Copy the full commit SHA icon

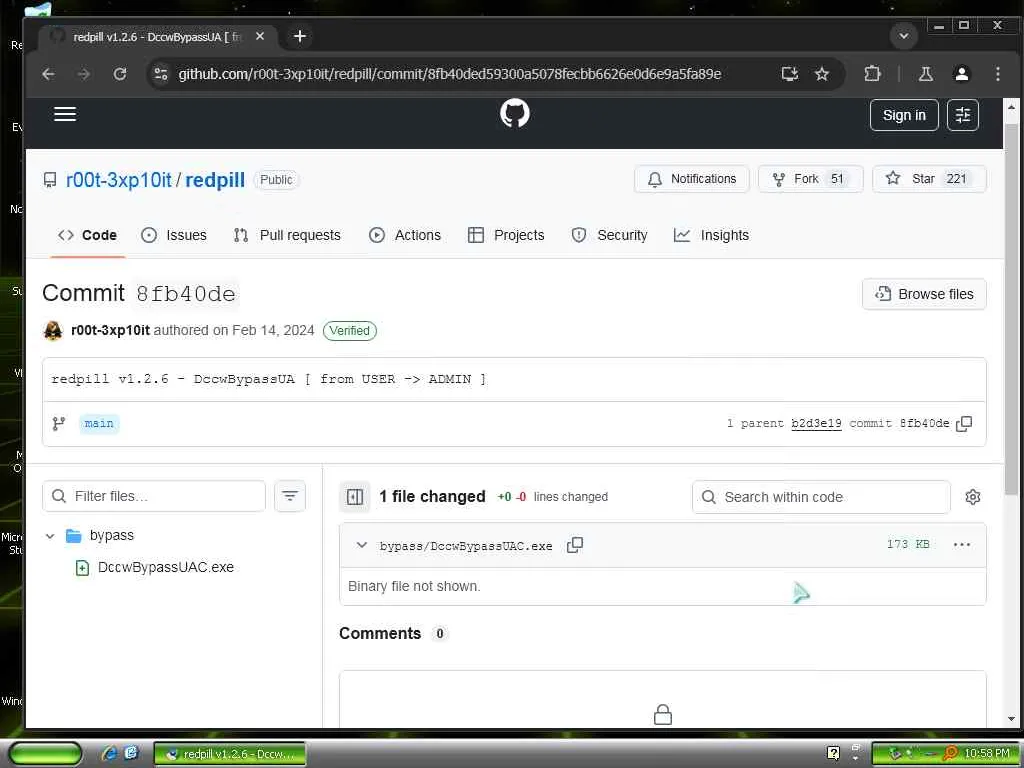(x=964, y=423)
